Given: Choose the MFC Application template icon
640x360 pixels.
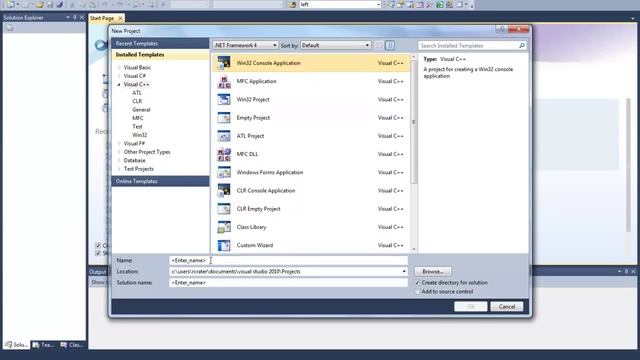Looking at the screenshot, I should click(224, 82).
